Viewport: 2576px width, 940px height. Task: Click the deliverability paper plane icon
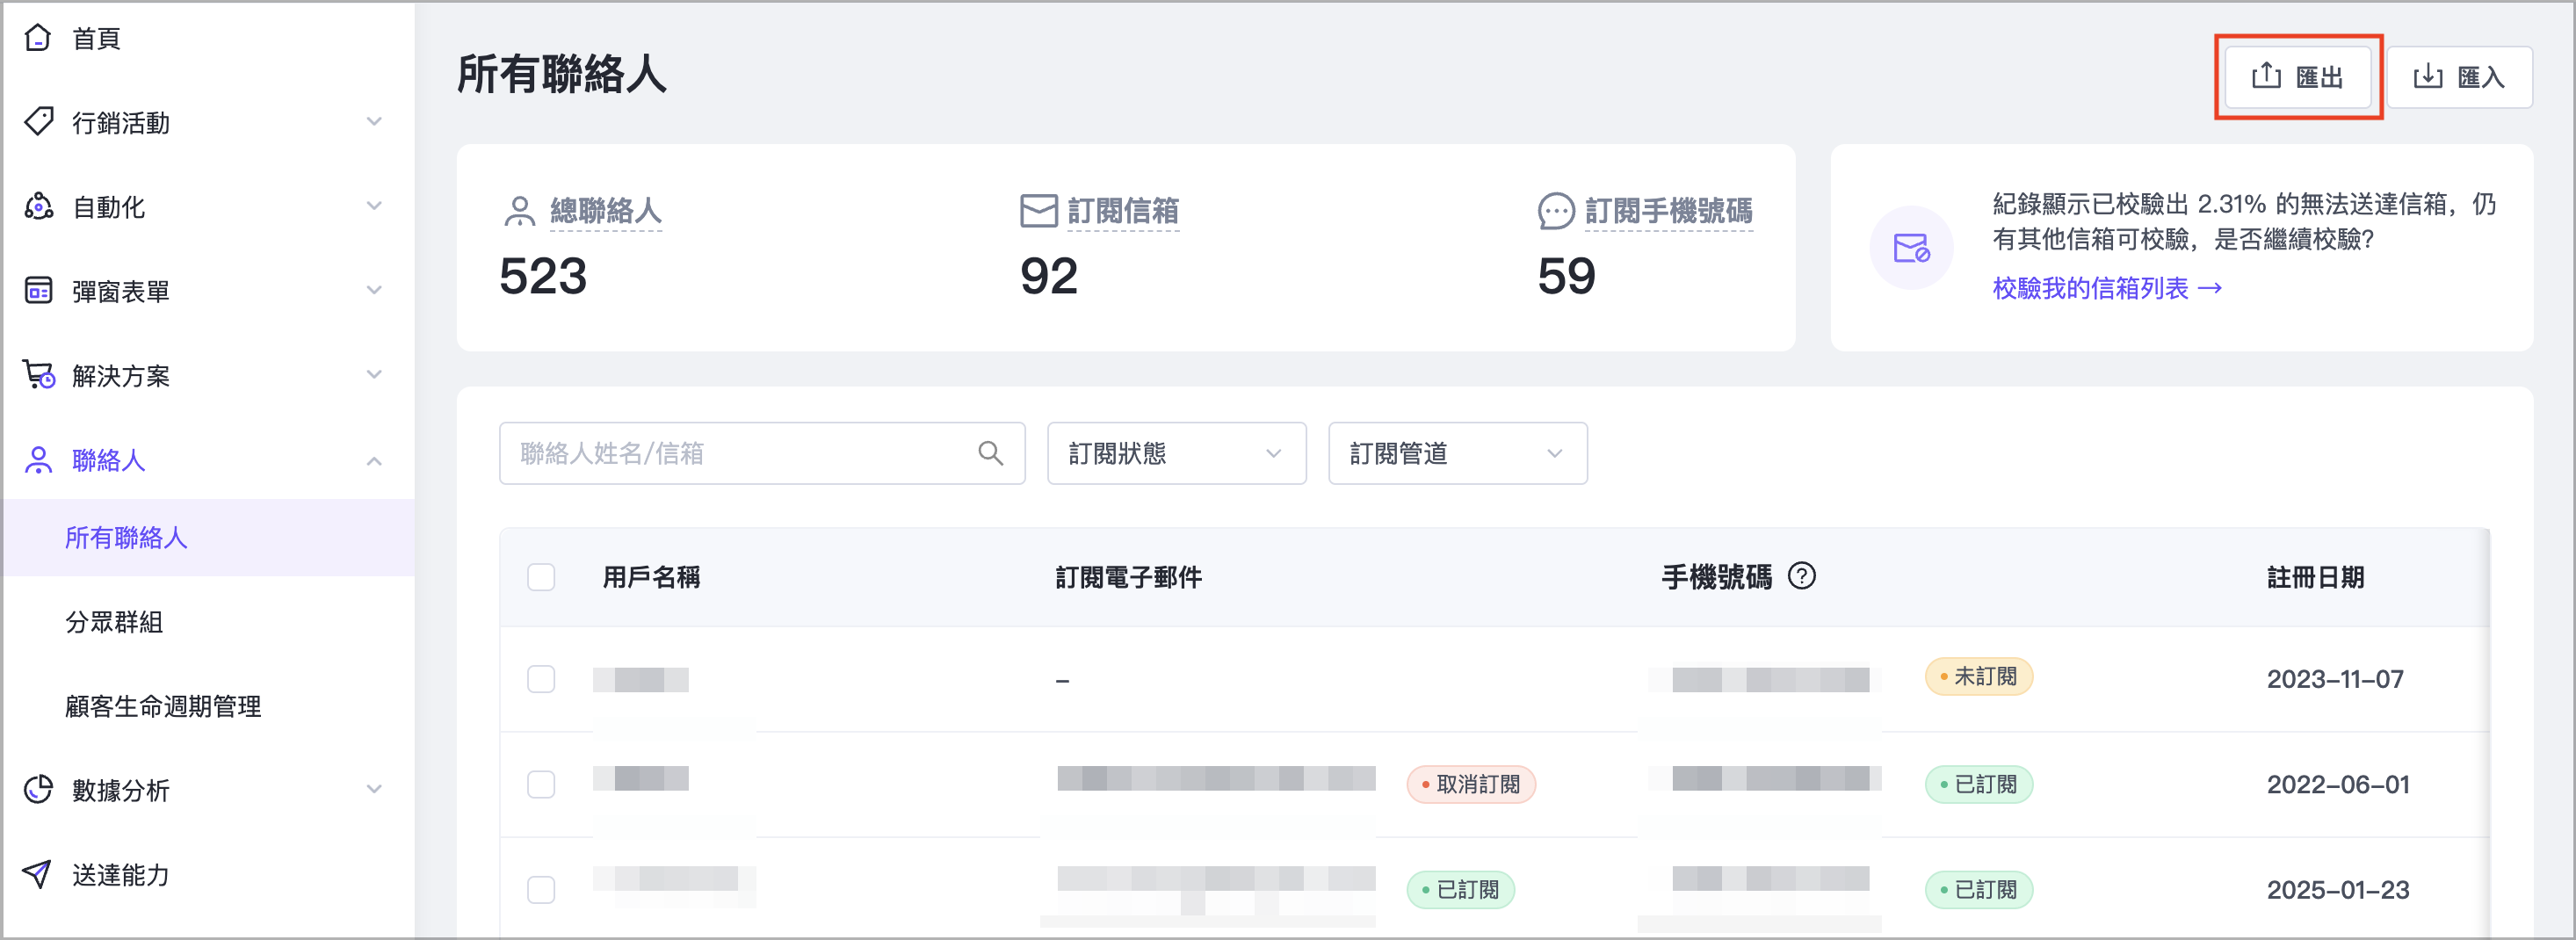(x=38, y=874)
